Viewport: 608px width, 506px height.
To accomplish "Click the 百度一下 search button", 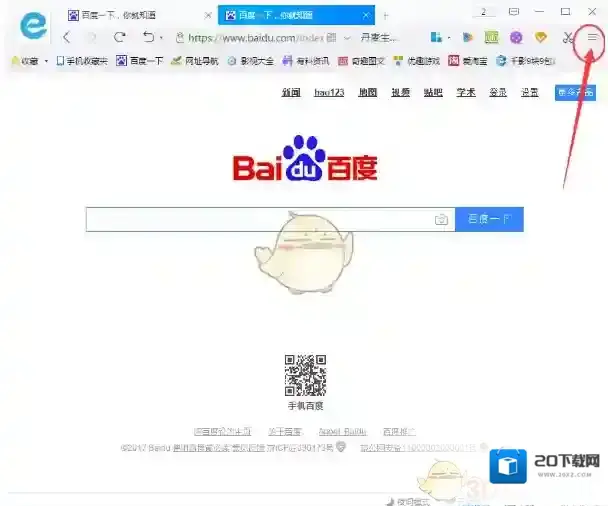I will click(489, 219).
